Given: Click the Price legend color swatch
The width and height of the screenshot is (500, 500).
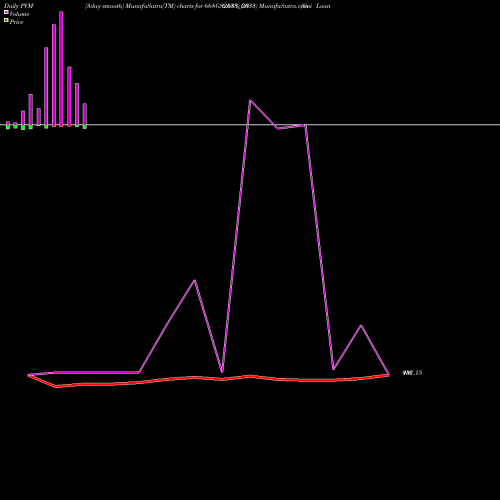Looking at the screenshot, I should coord(6,20).
